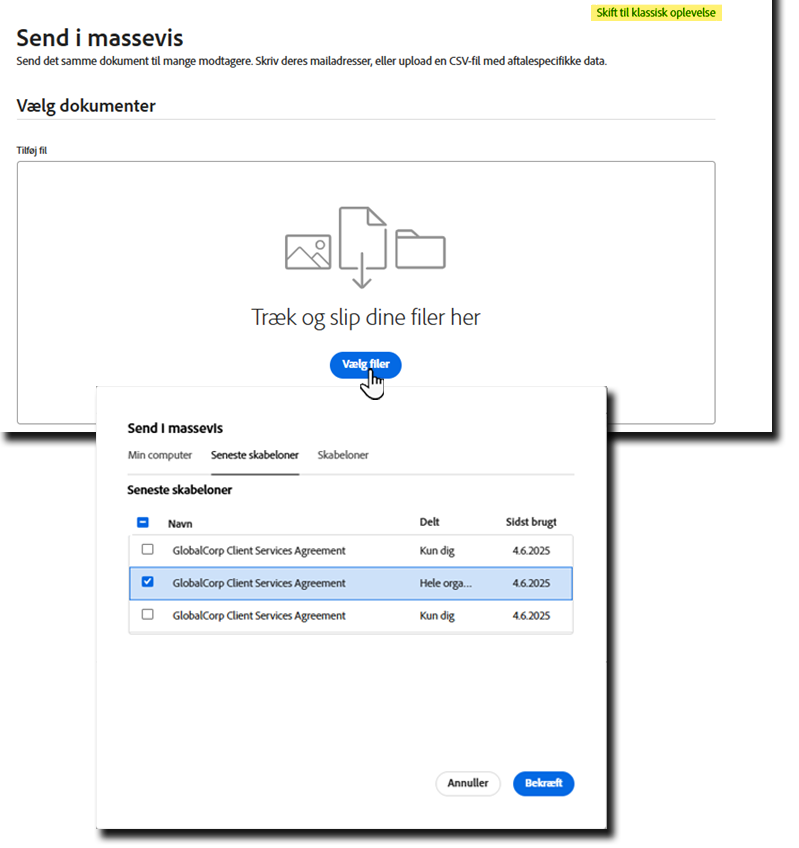Switch to the Min computer tab
Image resolution: width=799 pixels, height=848 pixels.
[x=160, y=455]
